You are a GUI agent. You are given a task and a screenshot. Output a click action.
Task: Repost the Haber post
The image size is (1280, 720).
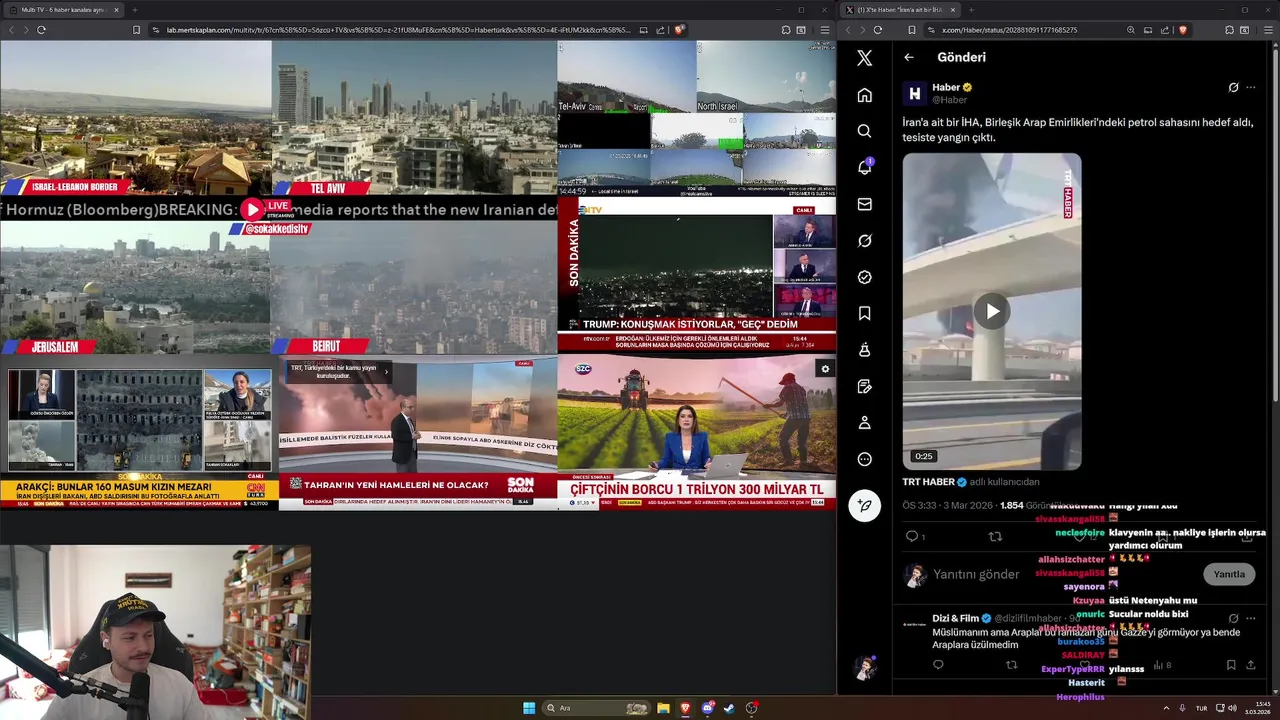(x=995, y=537)
